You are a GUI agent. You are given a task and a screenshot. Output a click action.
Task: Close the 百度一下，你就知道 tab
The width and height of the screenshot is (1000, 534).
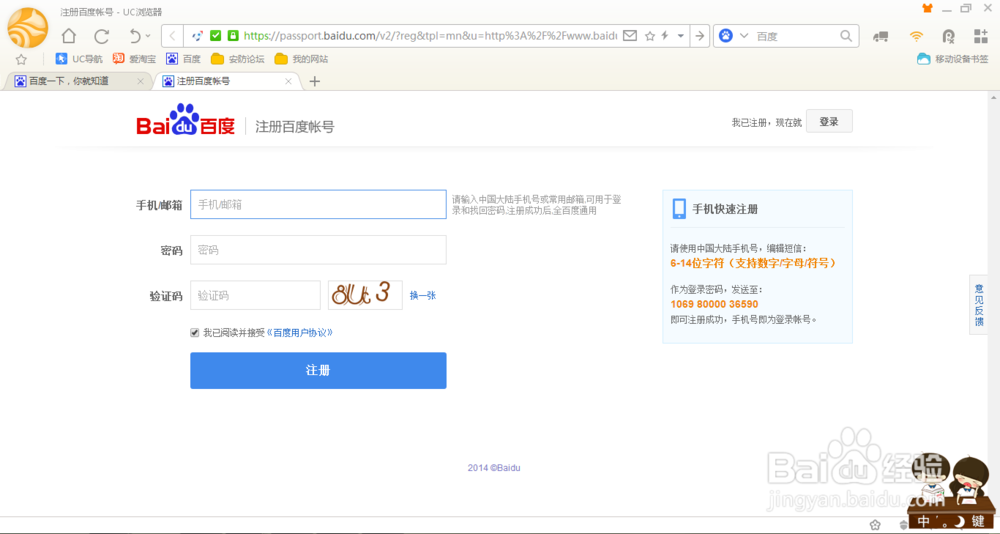coord(140,81)
